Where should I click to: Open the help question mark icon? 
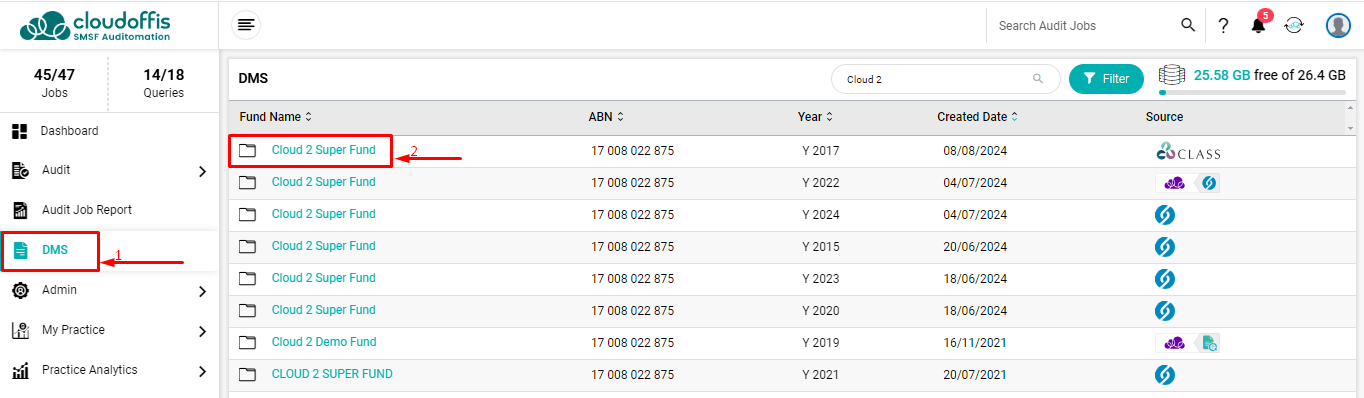click(1223, 26)
